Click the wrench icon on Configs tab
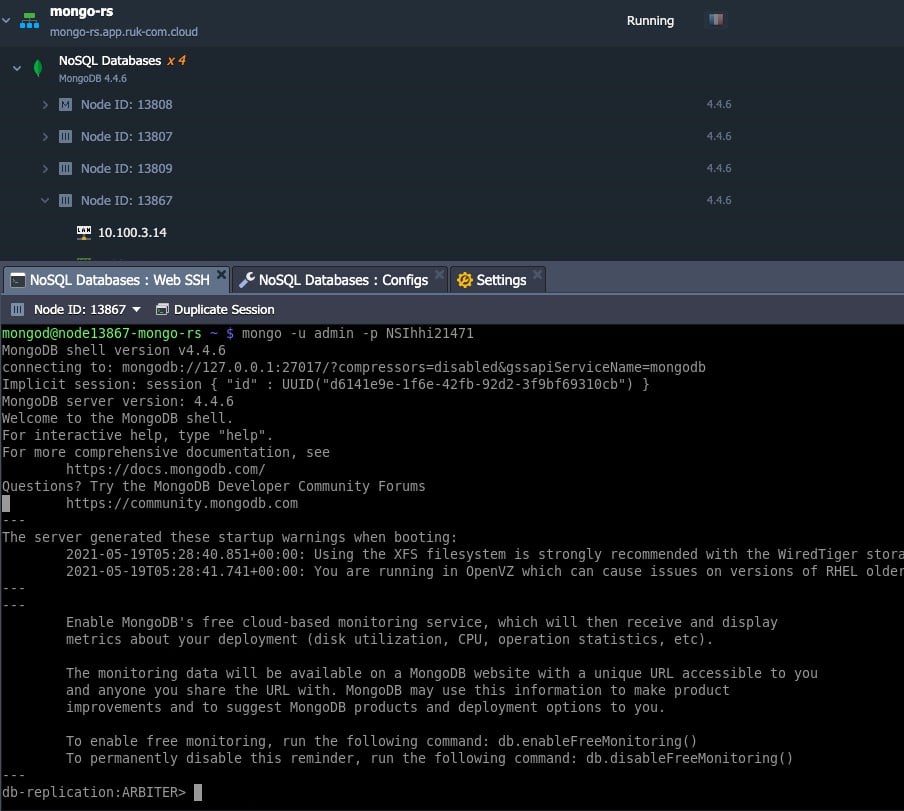This screenshot has width=904, height=811. click(x=247, y=280)
